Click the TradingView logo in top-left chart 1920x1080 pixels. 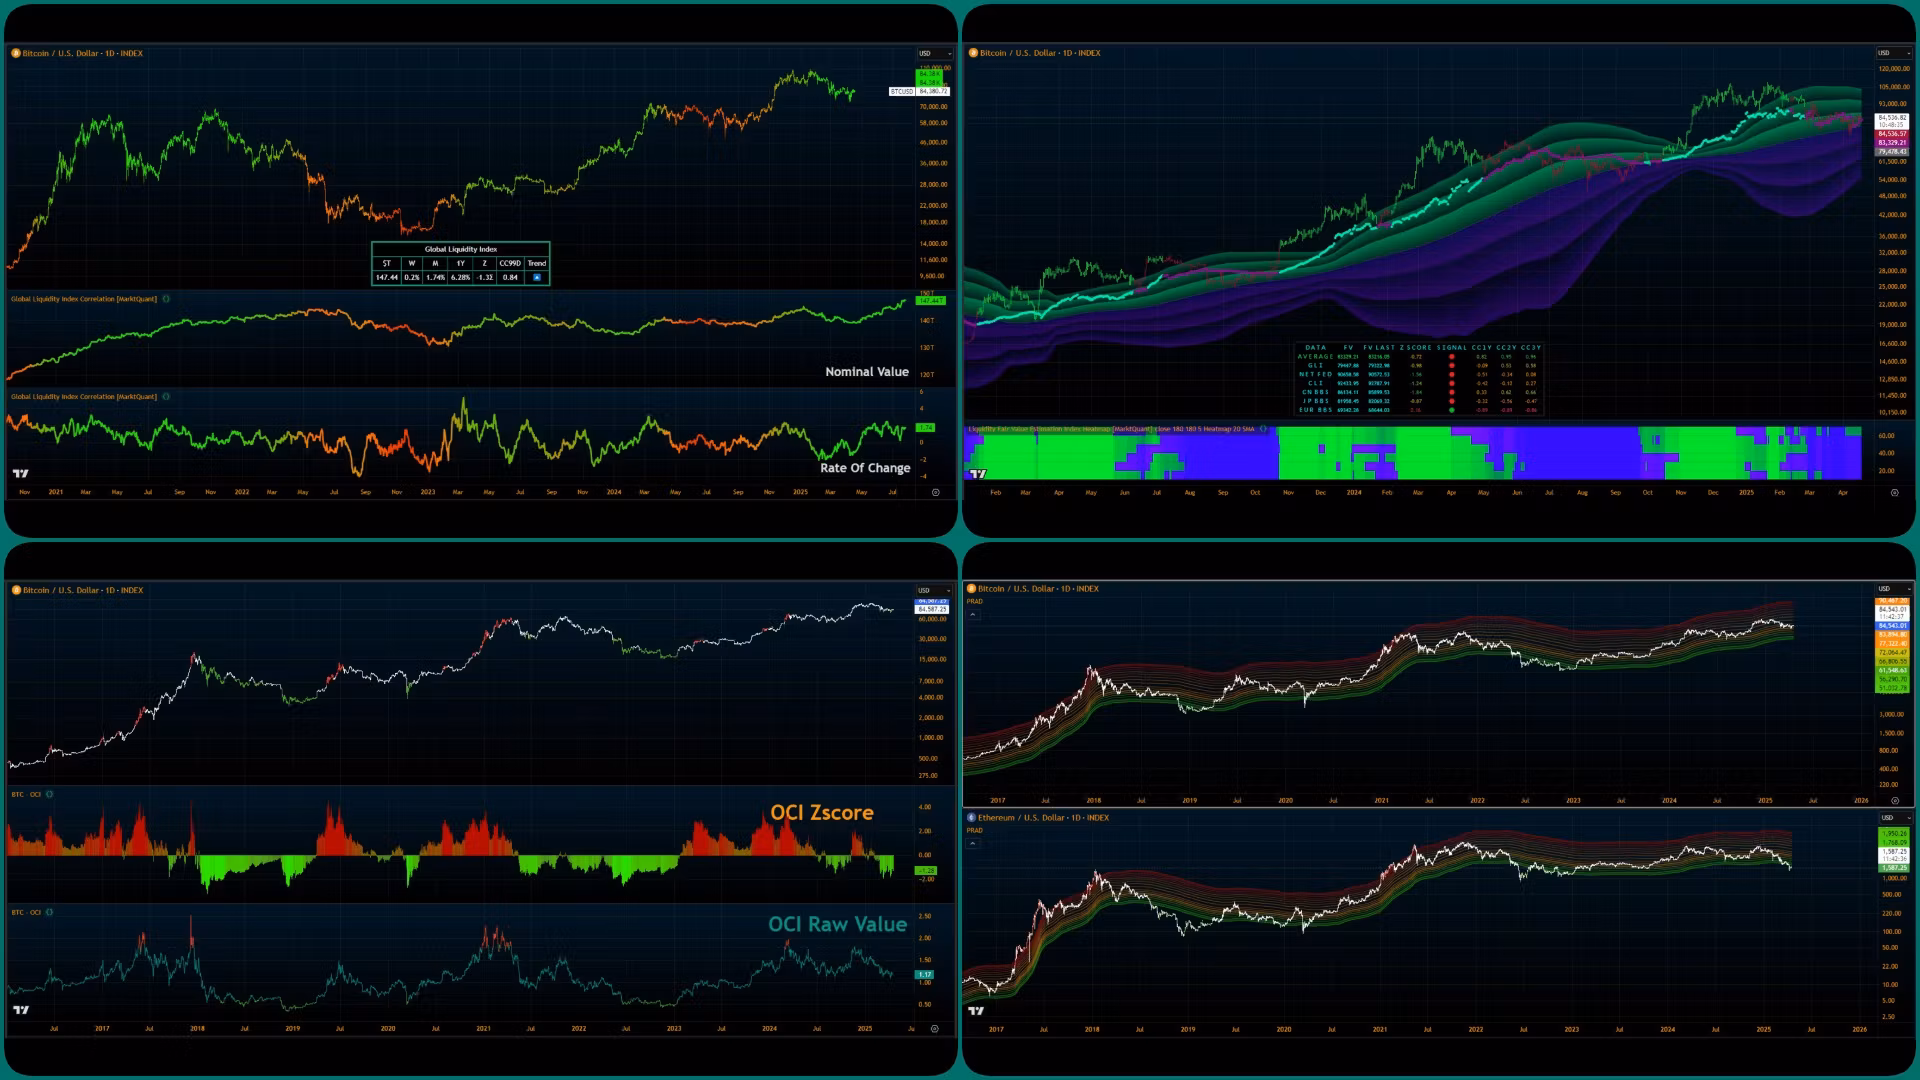click(21, 473)
